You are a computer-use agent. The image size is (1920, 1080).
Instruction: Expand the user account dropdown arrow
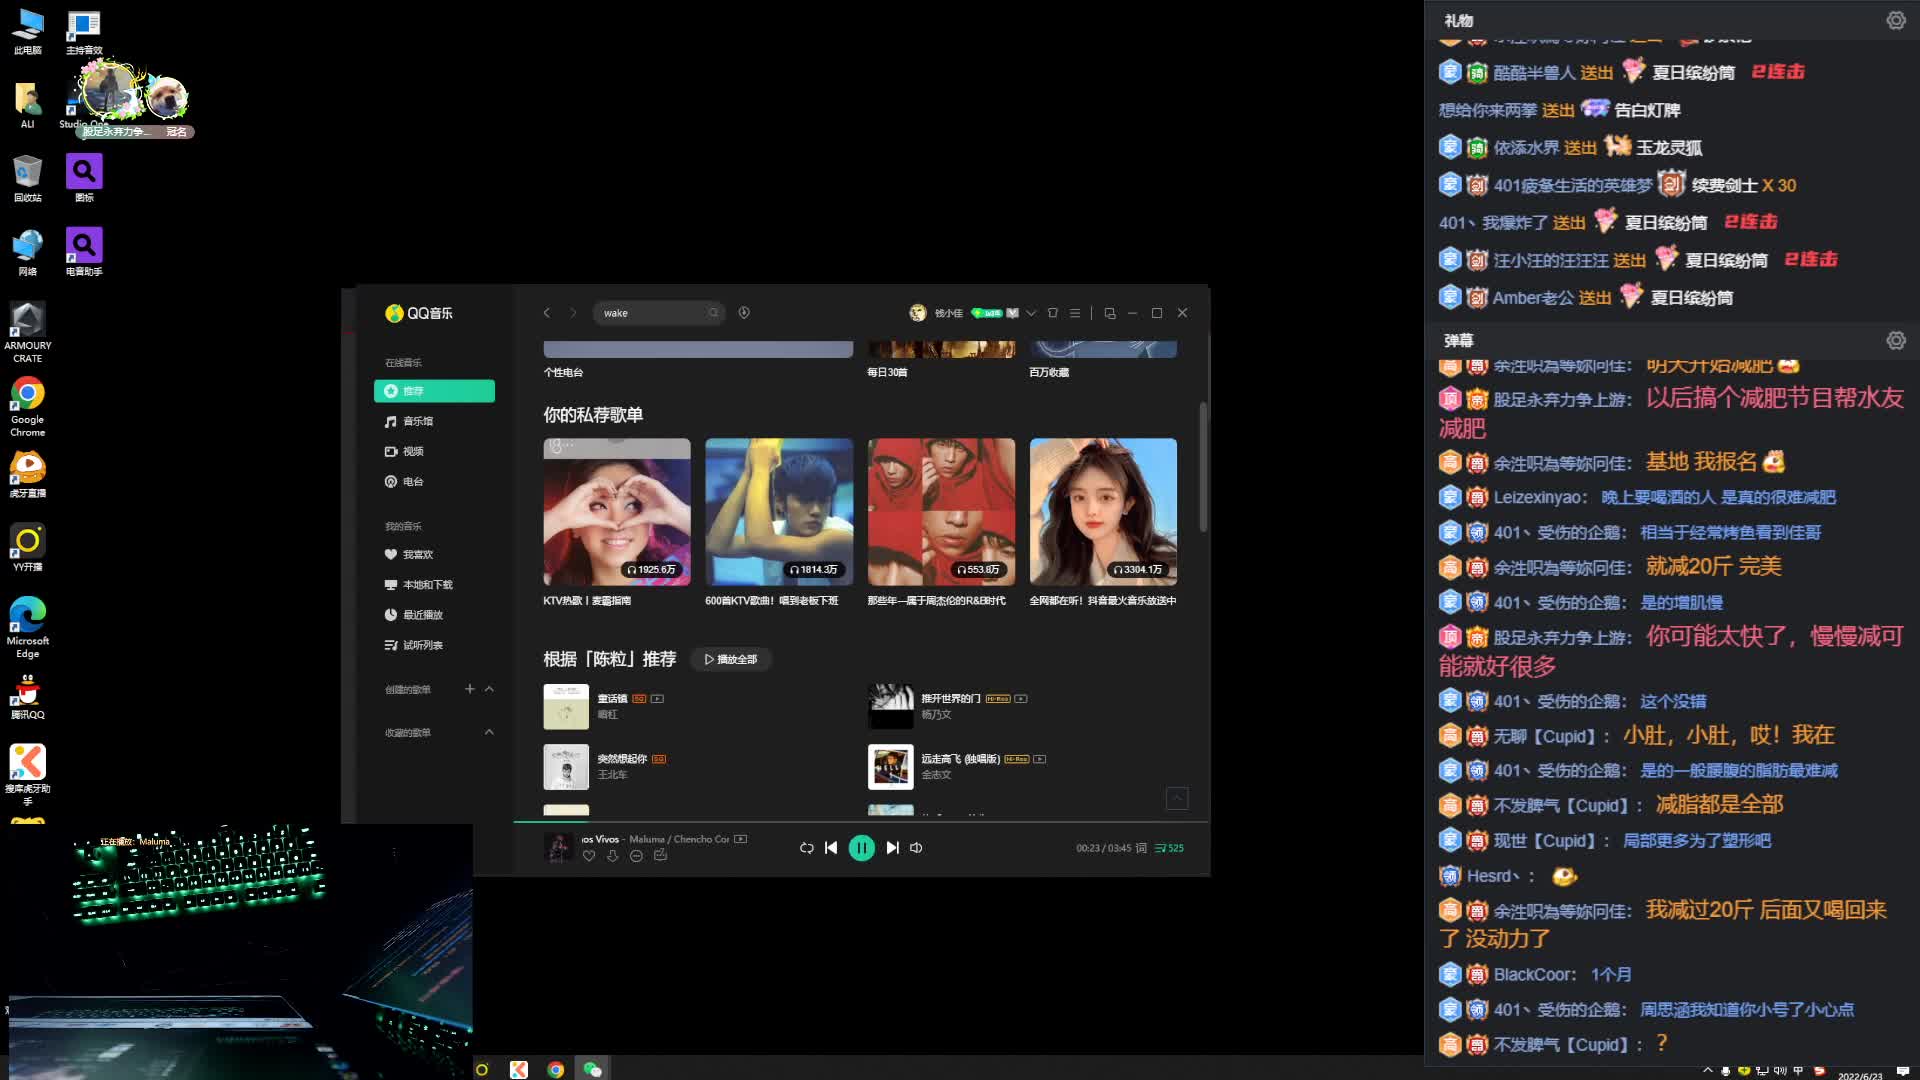tap(1031, 313)
